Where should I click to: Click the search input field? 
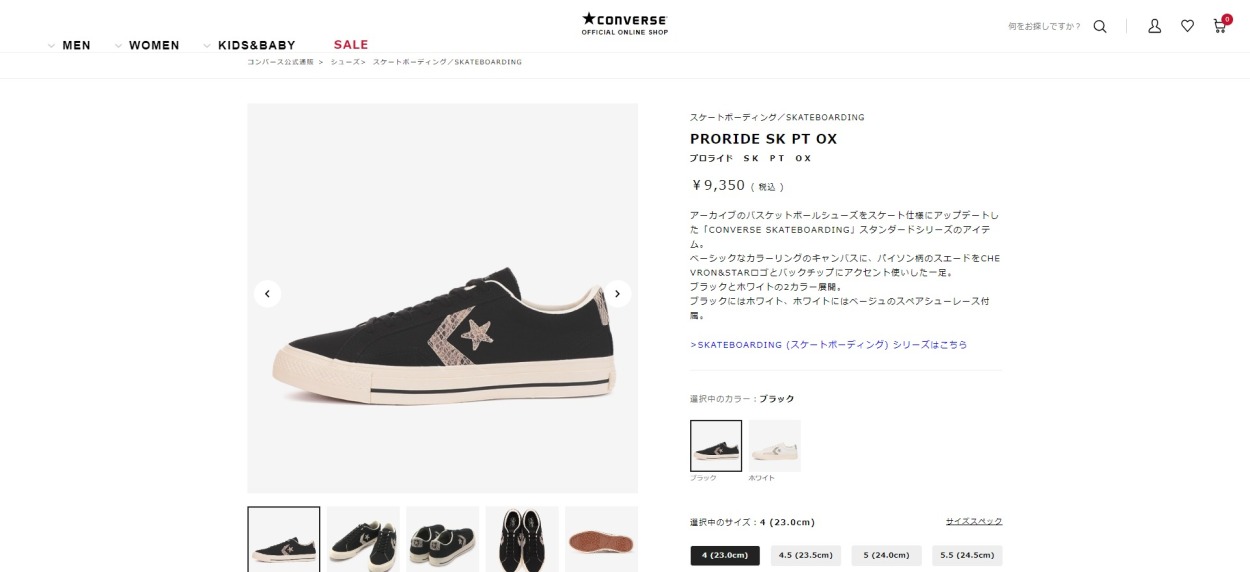(x=1044, y=26)
